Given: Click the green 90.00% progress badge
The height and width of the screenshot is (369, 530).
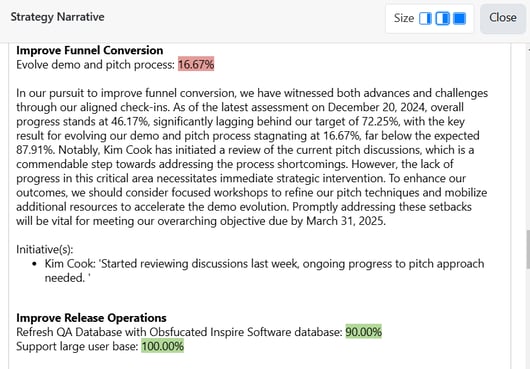Looking at the screenshot, I should click(x=363, y=332).
